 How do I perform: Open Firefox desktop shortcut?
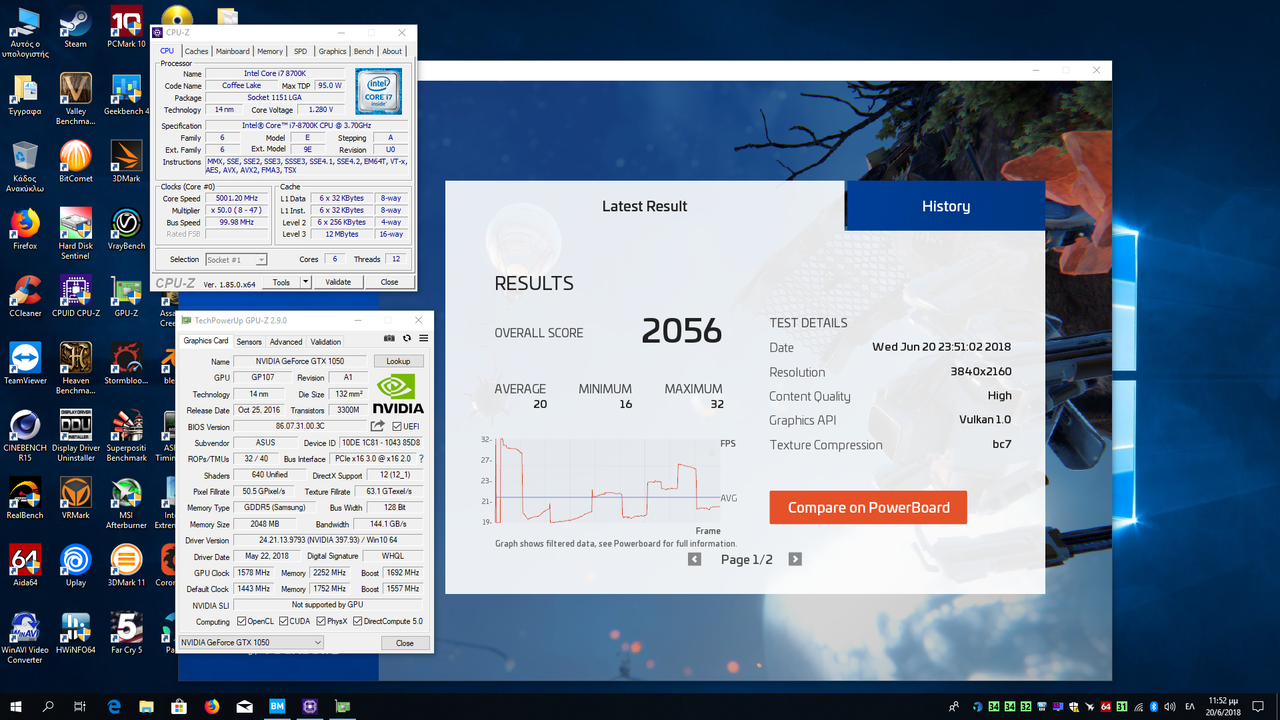pyautogui.click(x=25, y=229)
